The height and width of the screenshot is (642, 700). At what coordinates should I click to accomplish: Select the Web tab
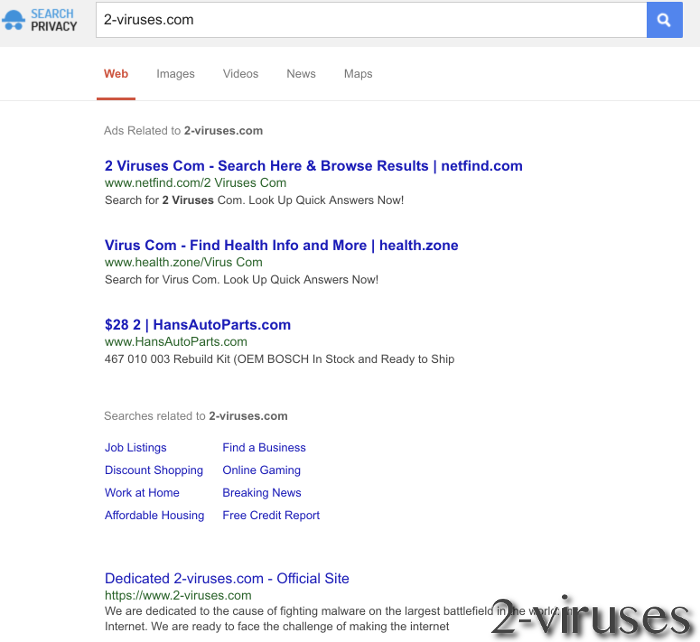pyautogui.click(x=116, y=74)
